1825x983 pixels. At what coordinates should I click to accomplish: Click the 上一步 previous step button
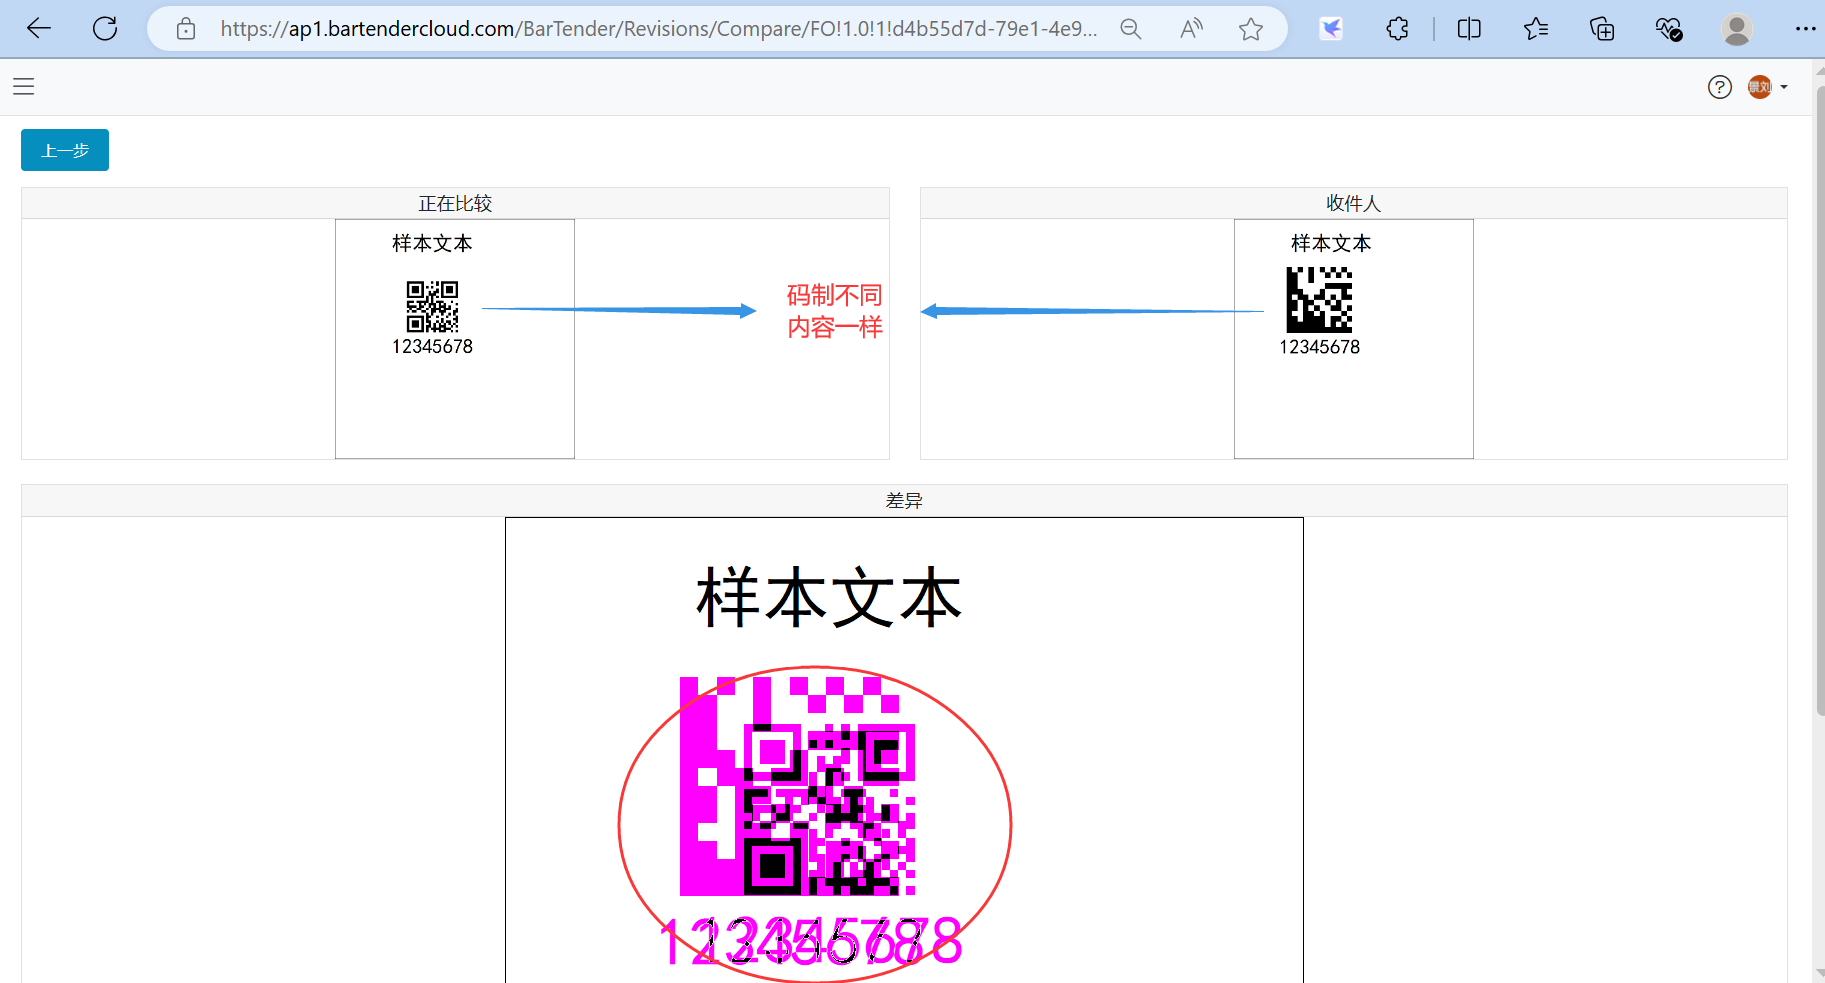[65, 150]
